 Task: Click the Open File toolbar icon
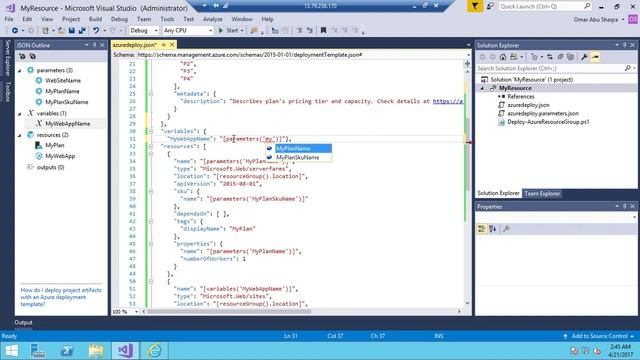tap(61, 31)
